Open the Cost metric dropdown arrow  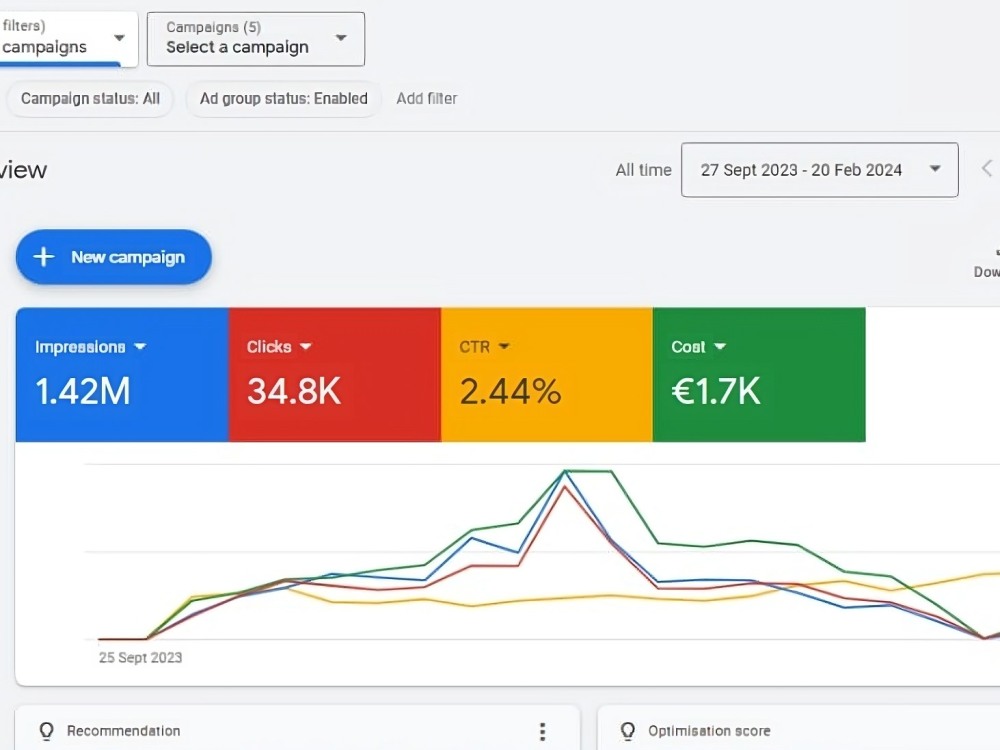click(x=720, y=347)
